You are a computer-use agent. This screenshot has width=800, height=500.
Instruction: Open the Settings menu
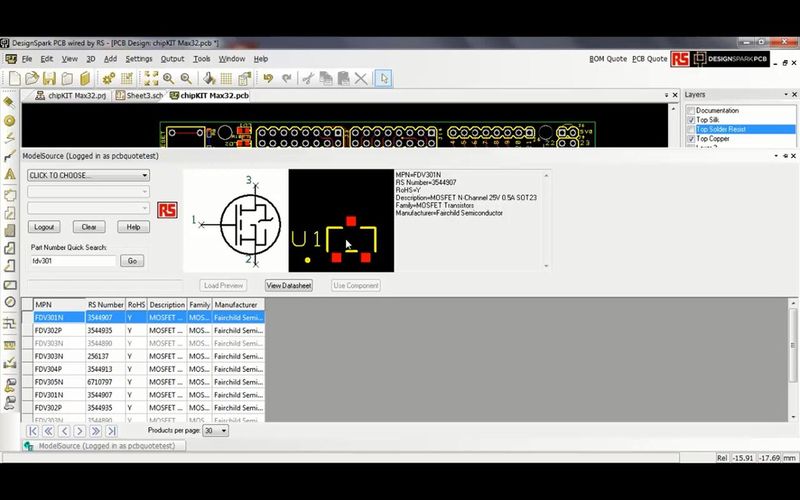(x=139, y=59)
